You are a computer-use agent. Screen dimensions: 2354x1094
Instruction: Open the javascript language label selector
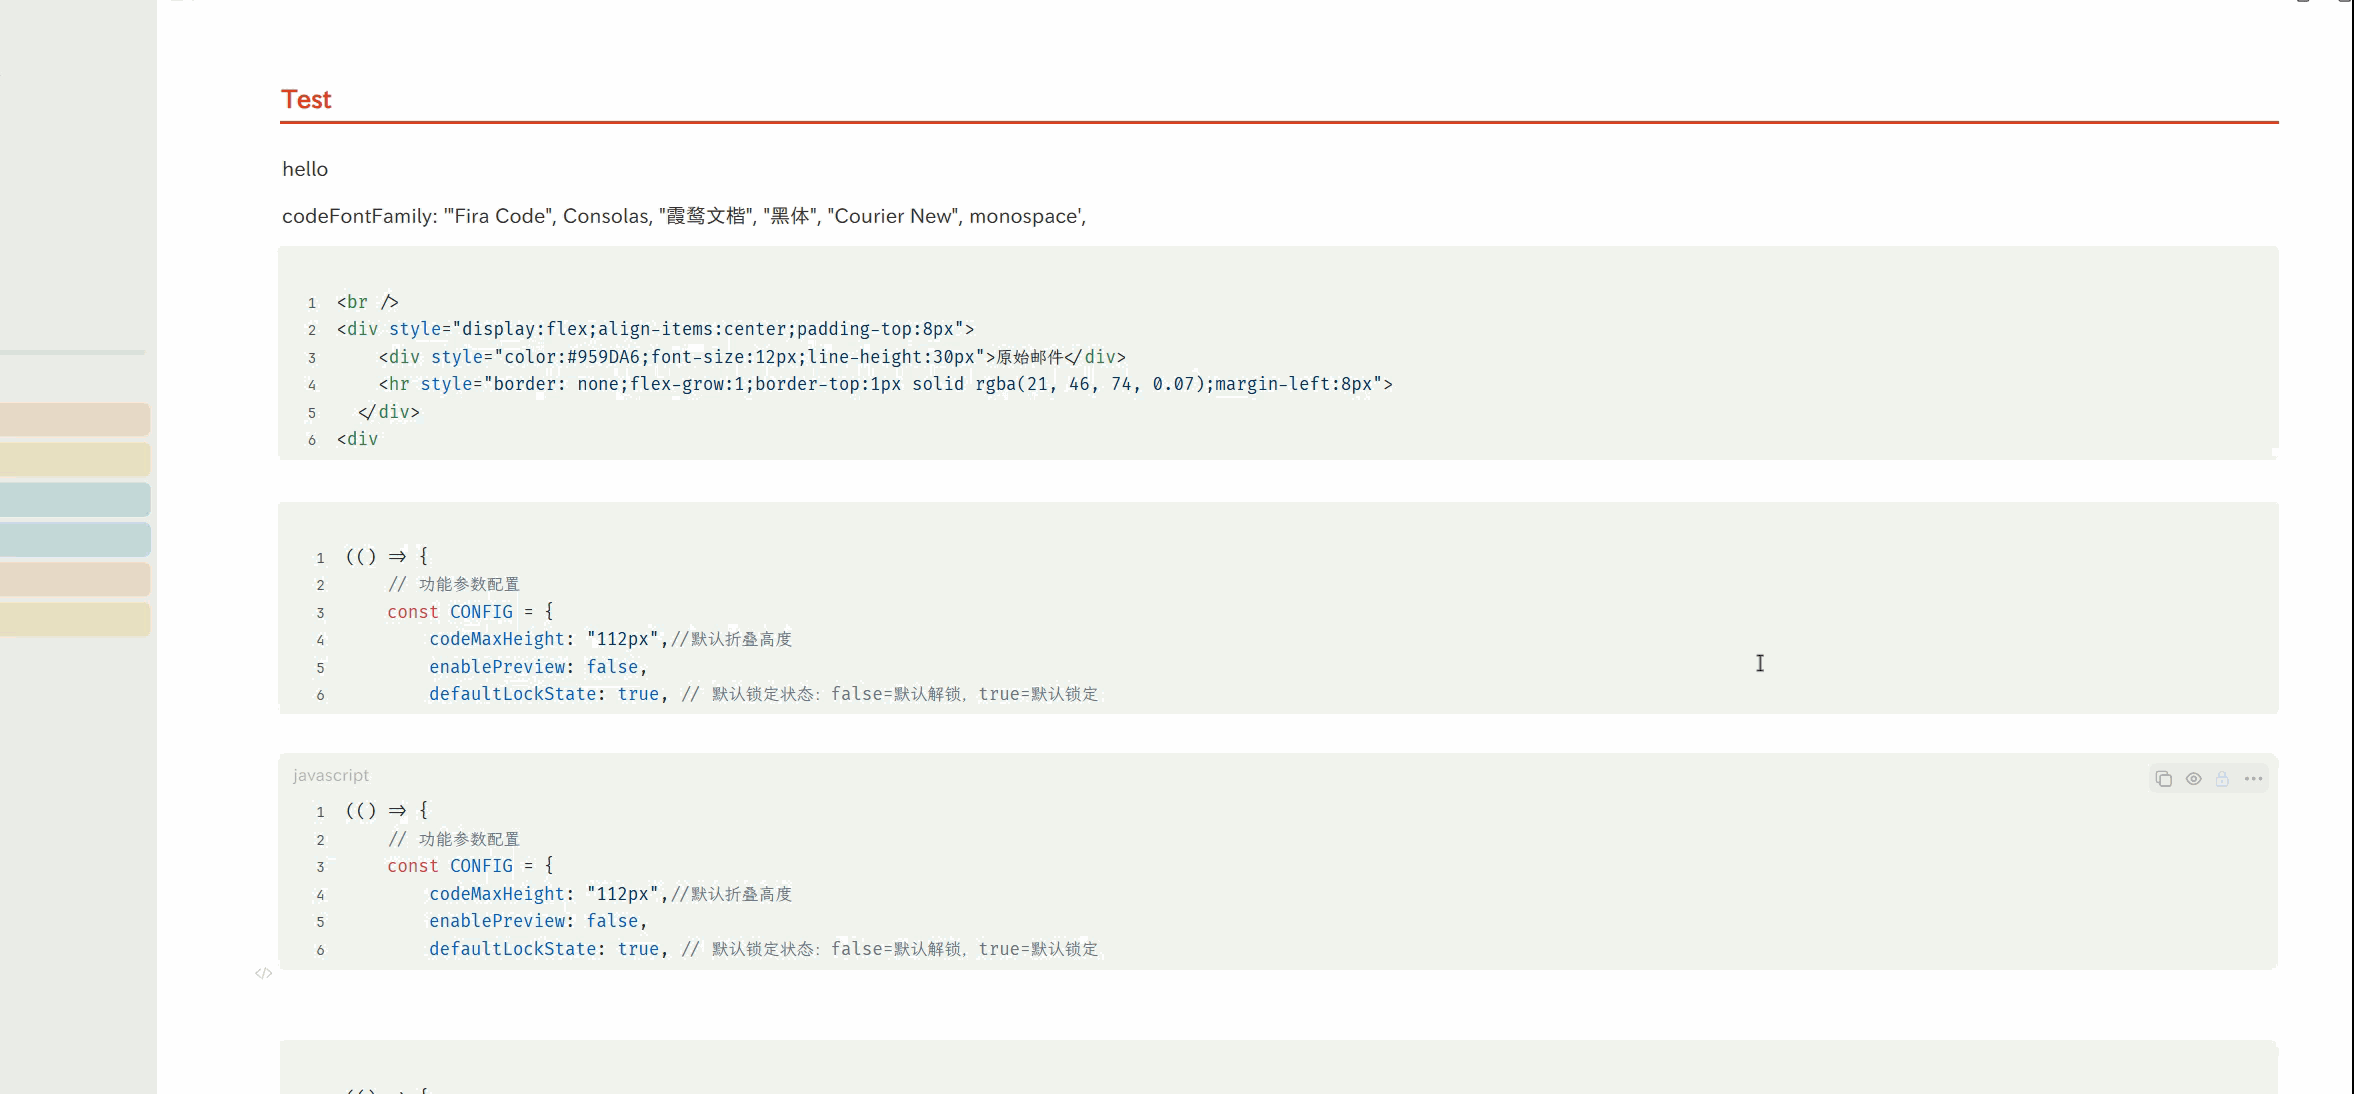coord(331,776)
